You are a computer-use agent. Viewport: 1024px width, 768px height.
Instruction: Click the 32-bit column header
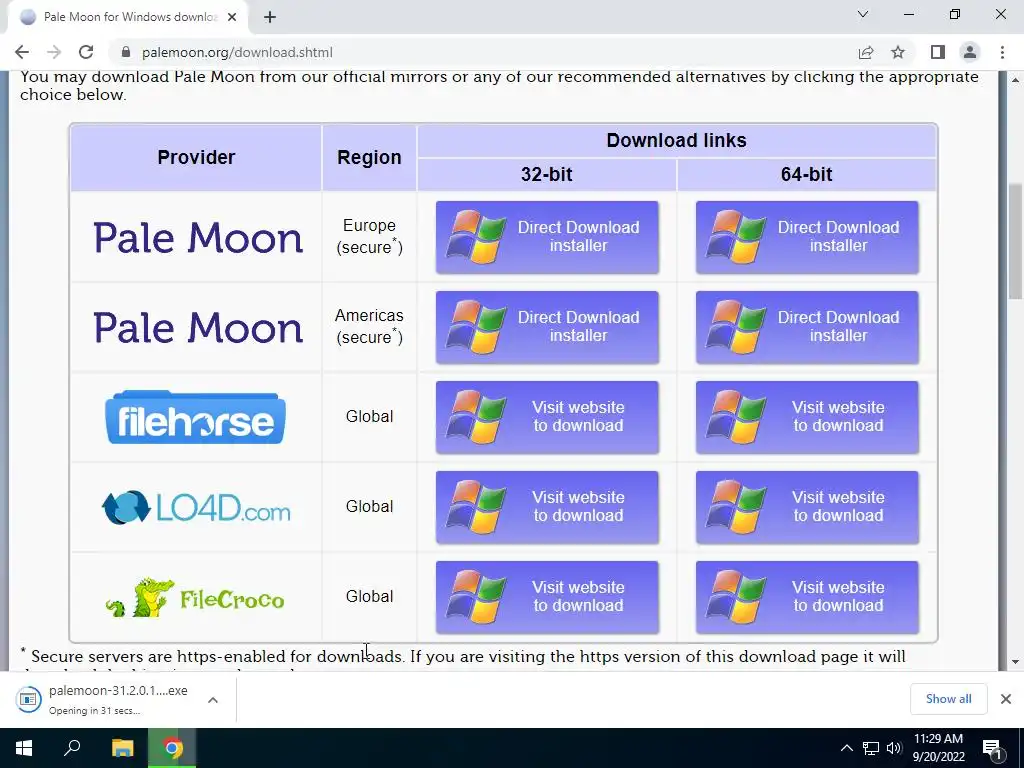[x=547, y=174]
